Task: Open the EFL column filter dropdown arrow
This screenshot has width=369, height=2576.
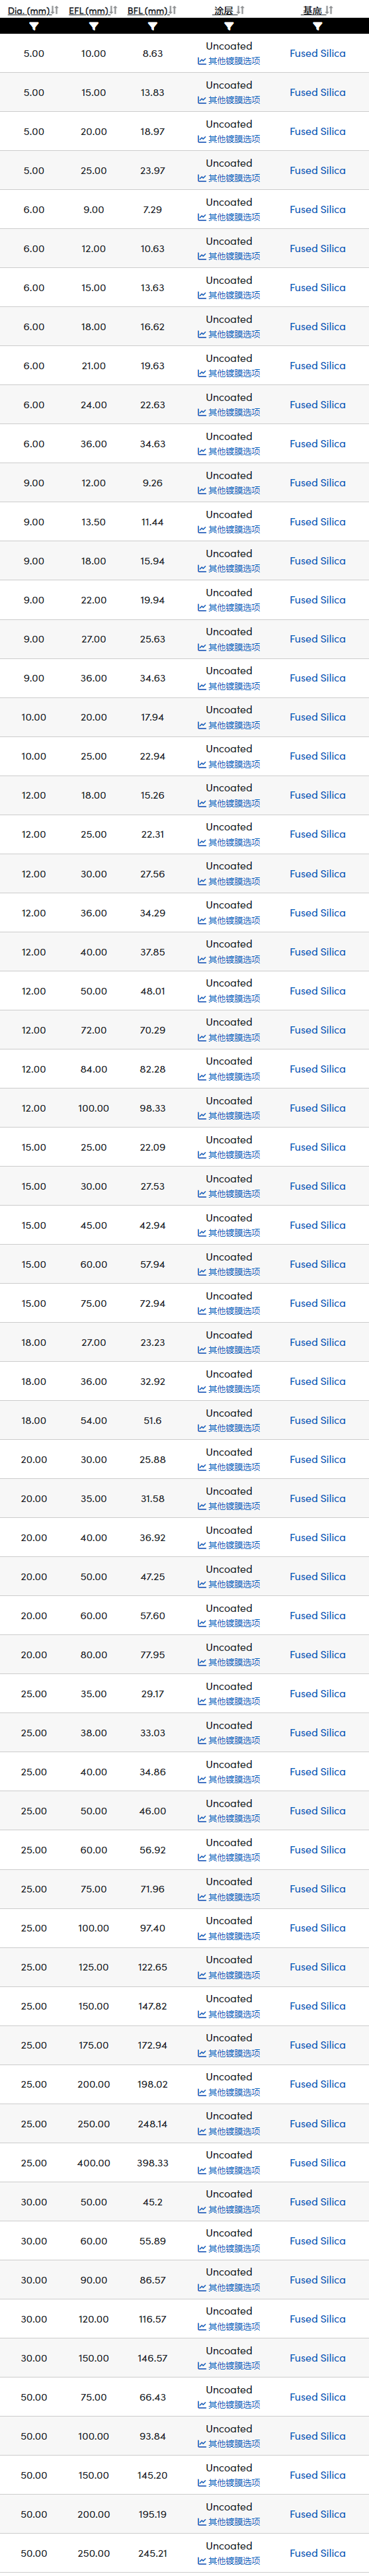Action: (93, 27)
